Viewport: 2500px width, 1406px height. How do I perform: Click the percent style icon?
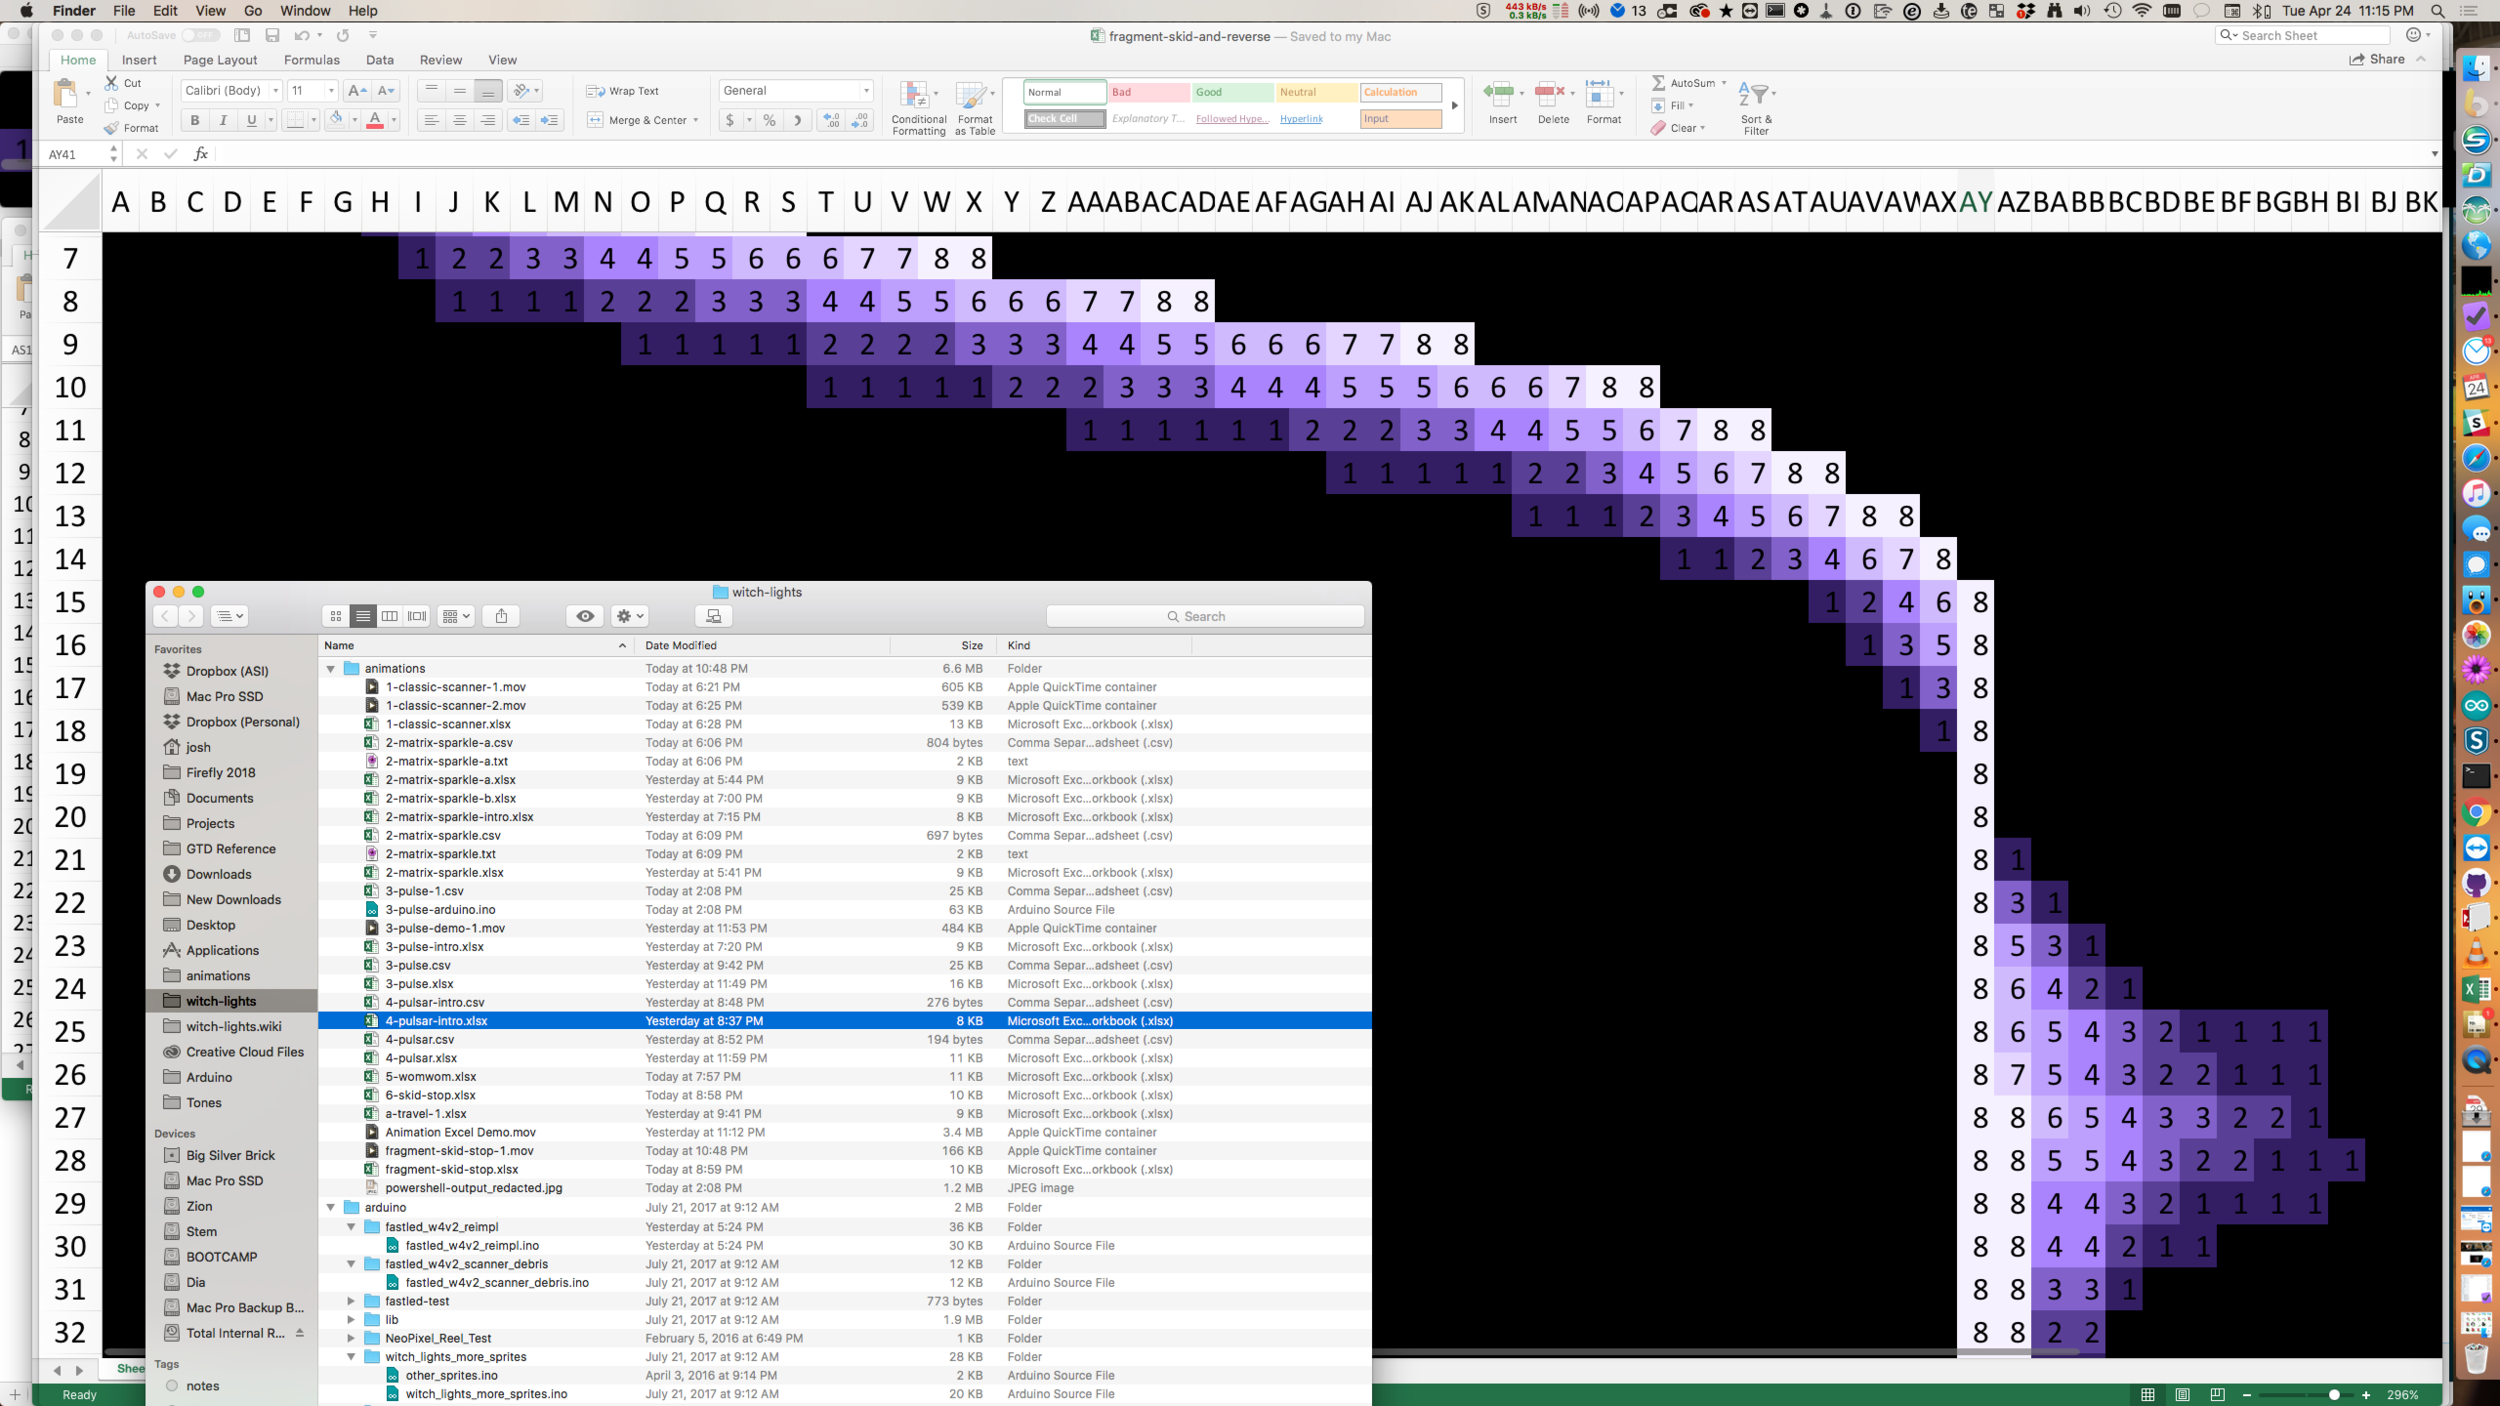[769, 120]
